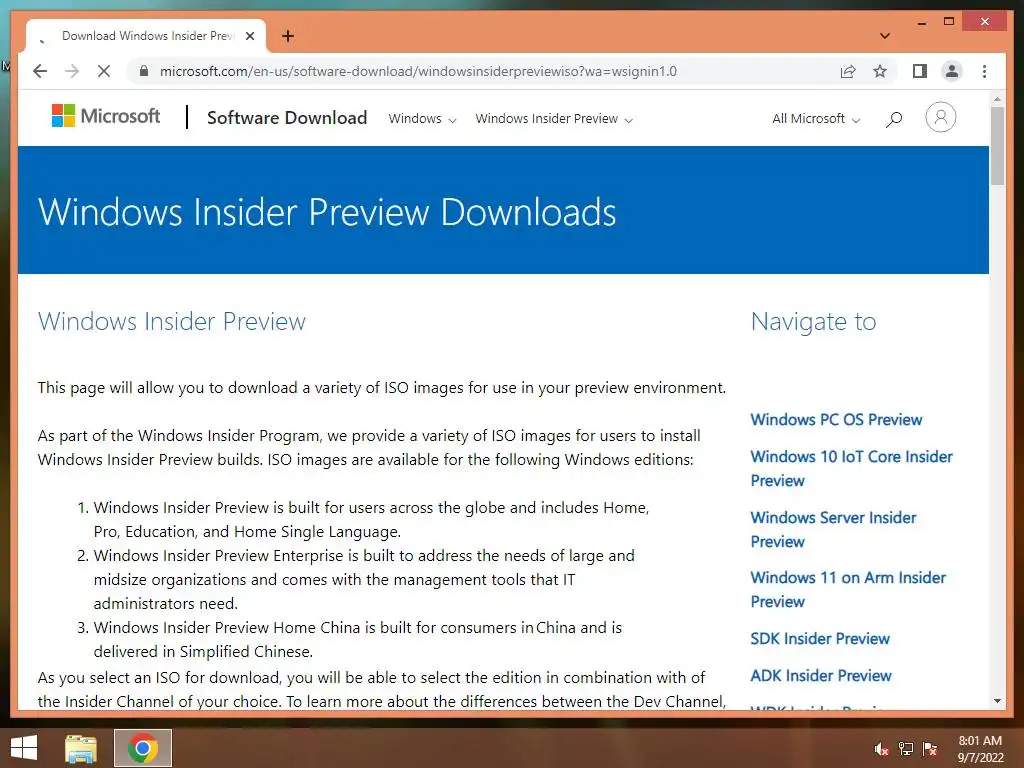
Task: Open network tray icon
Action: click(906, 749)
